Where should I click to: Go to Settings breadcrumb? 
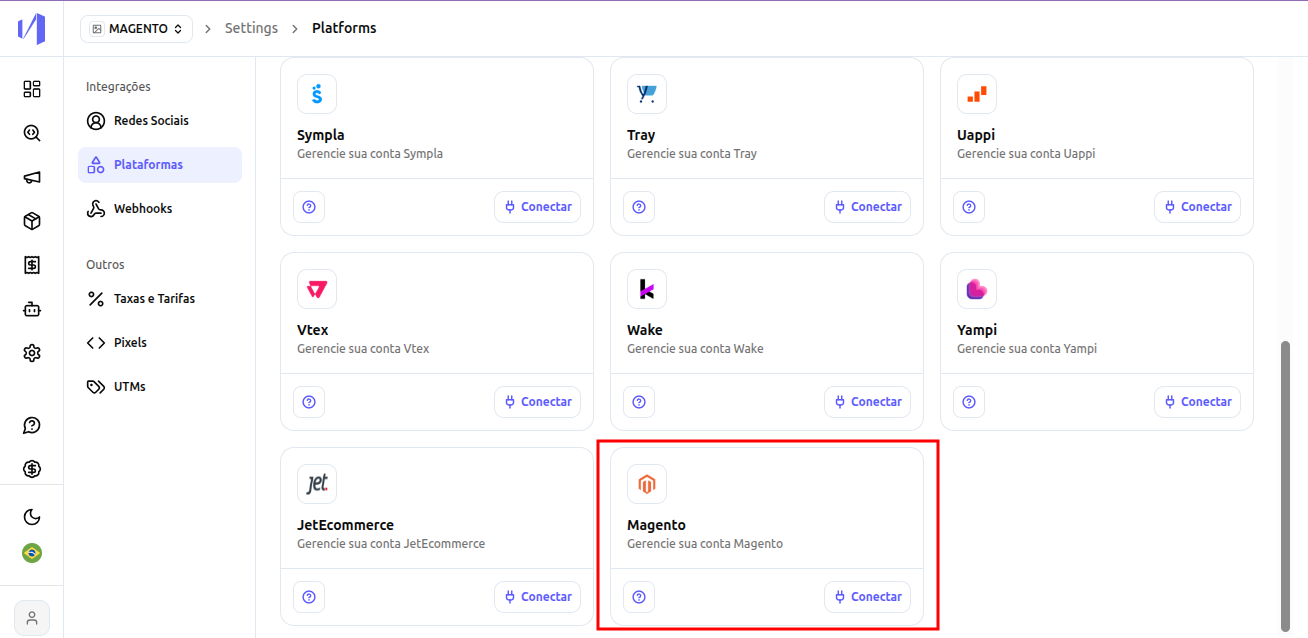click(x=251, y=28)
